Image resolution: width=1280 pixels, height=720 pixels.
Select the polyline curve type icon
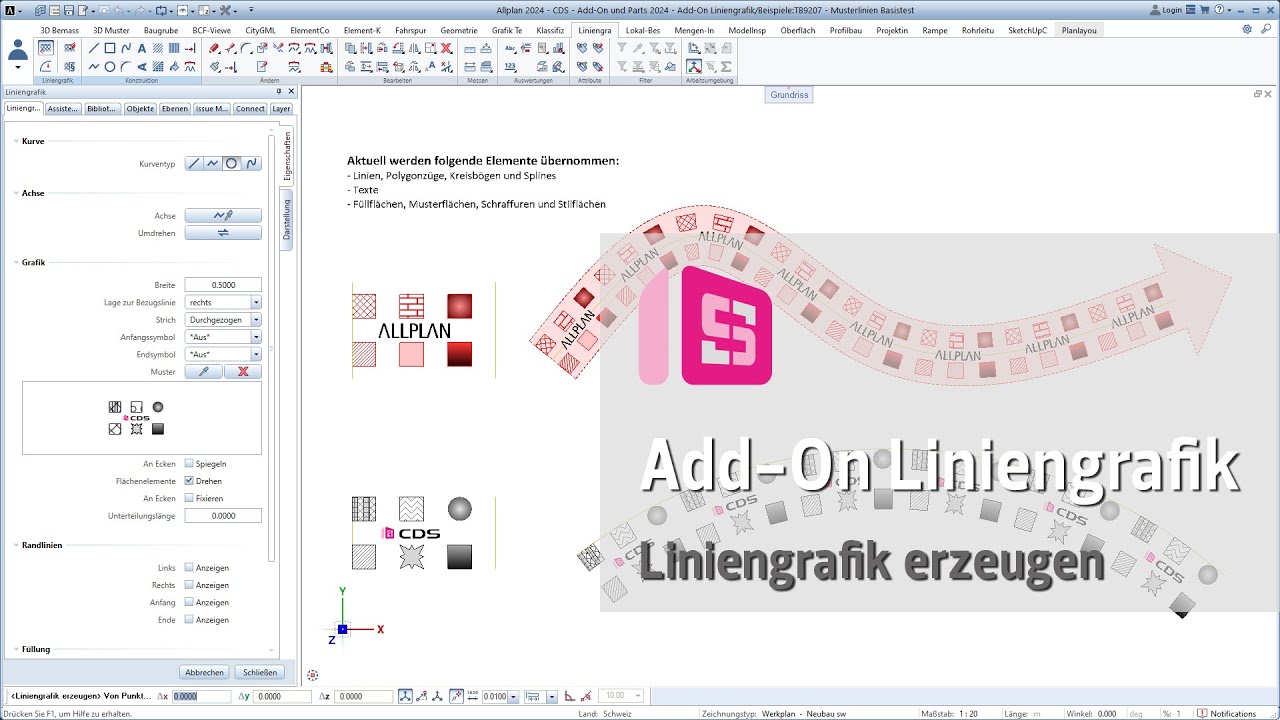point(213,163)
